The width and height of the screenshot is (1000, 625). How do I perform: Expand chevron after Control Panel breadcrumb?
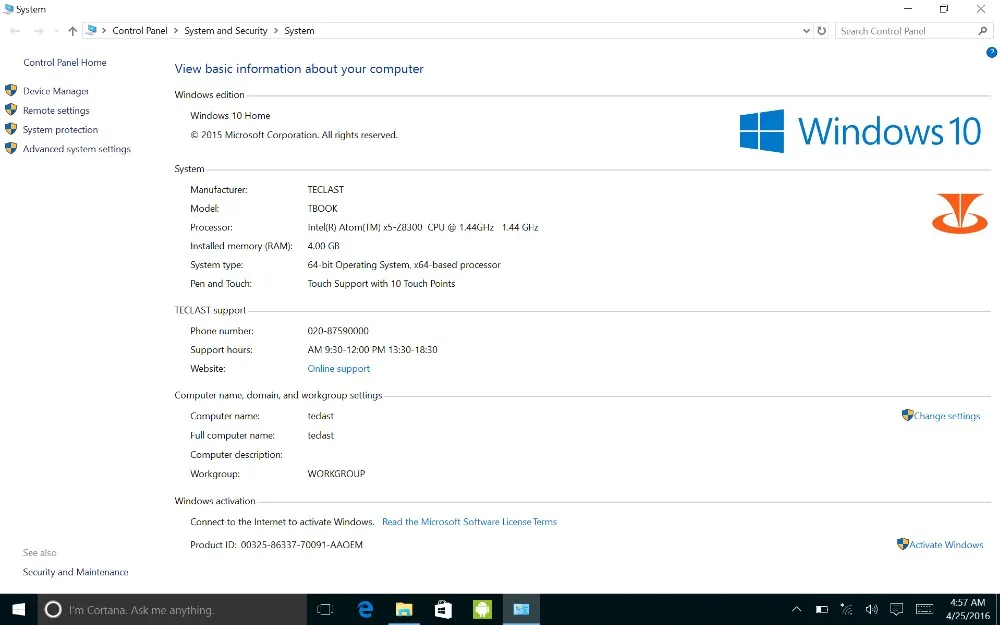pyautogui.click(x=176, y=31)
